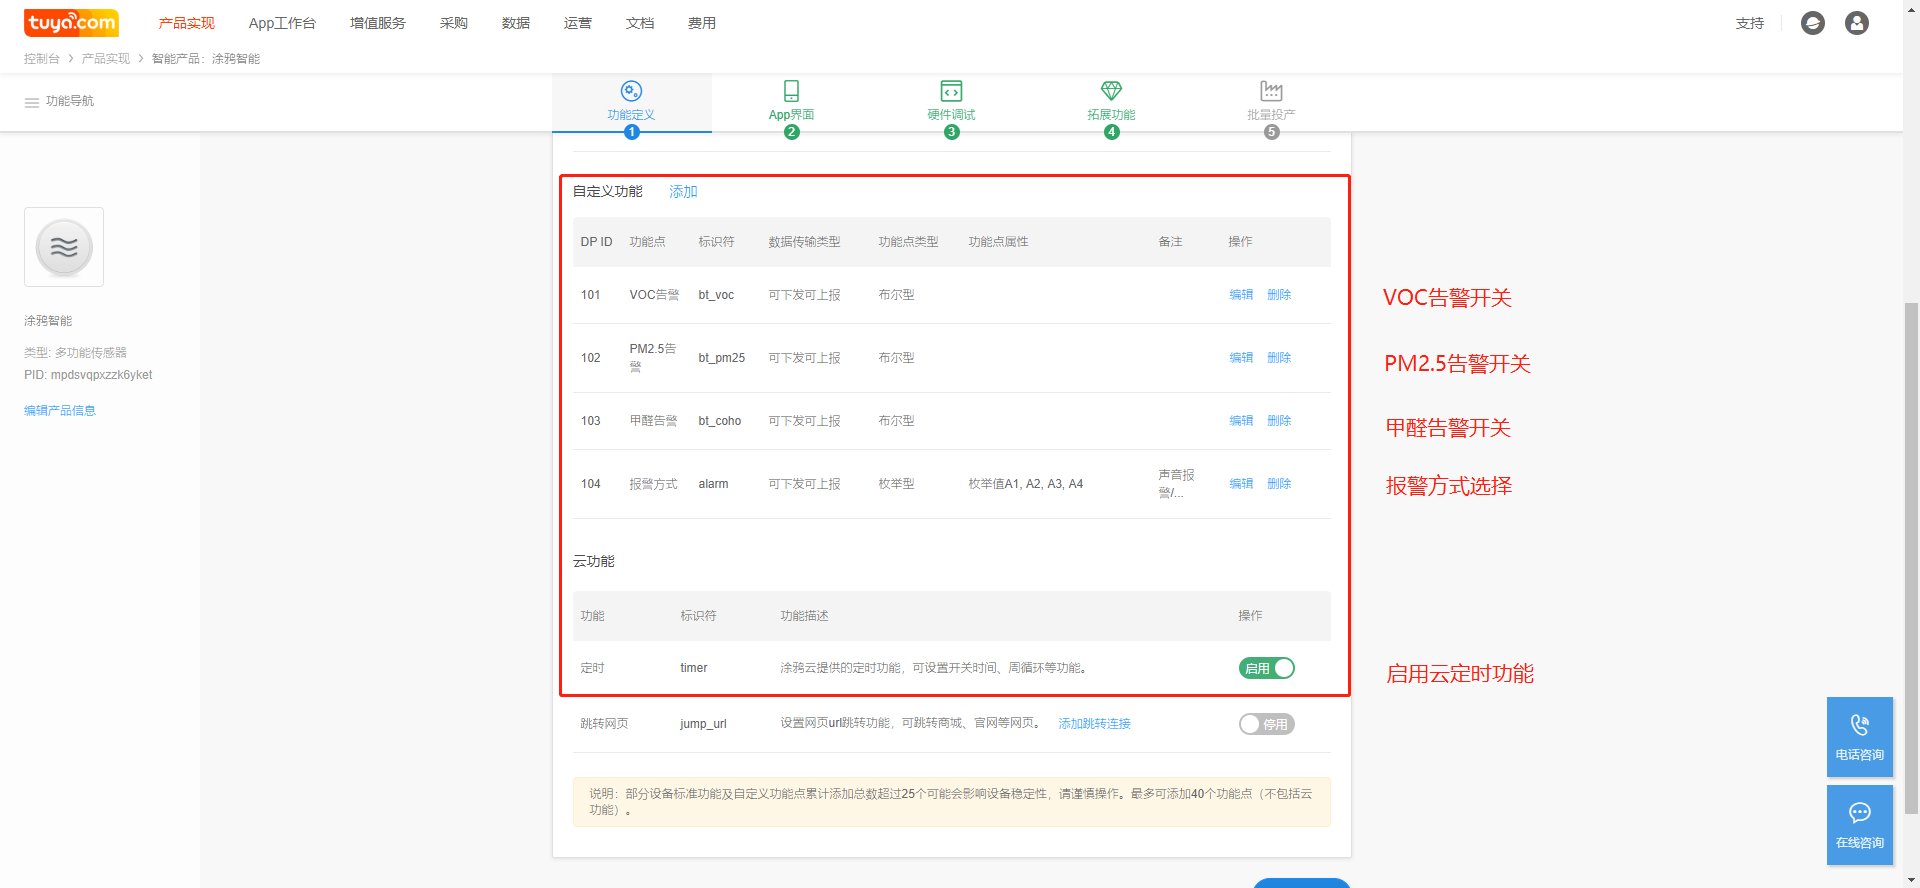Image resolution: width=1920 pixels, height=888 pixels.
Task: Open the 硬件调试 step icon
Action: pos(951,91)
